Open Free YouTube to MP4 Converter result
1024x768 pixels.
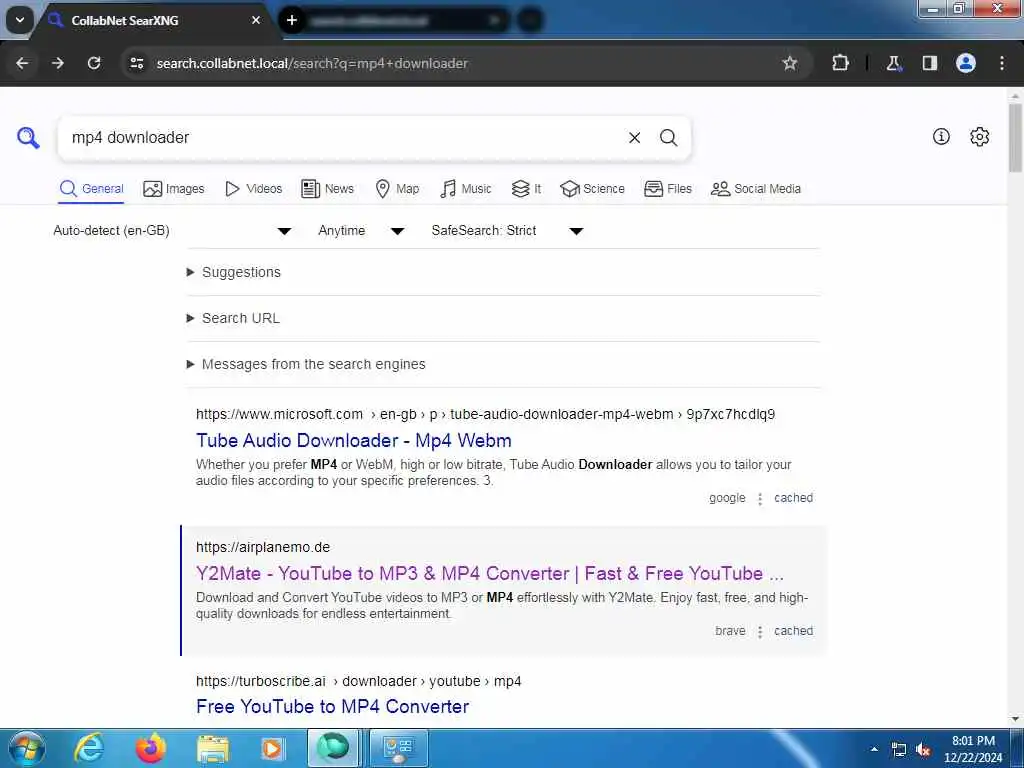(332, 707)
